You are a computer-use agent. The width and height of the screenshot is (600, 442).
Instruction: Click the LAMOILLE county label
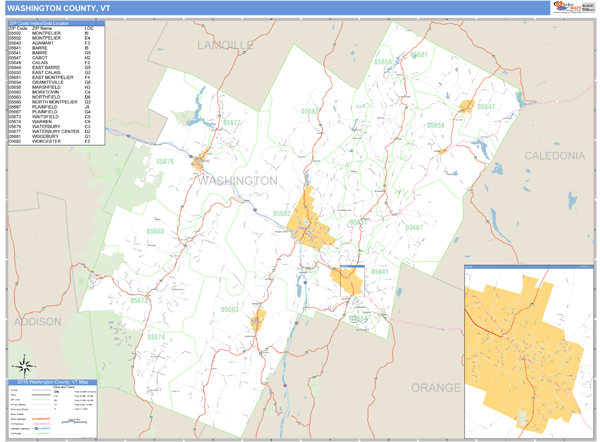click(225, 45)
